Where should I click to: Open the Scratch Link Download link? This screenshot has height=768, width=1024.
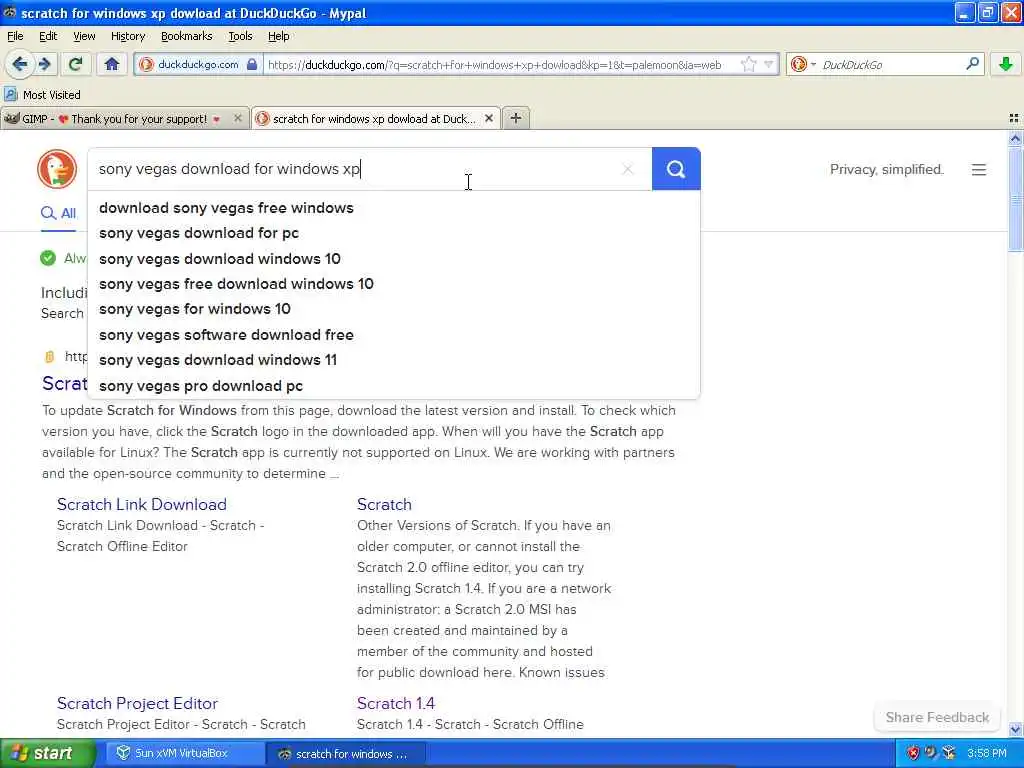(142, 504)
